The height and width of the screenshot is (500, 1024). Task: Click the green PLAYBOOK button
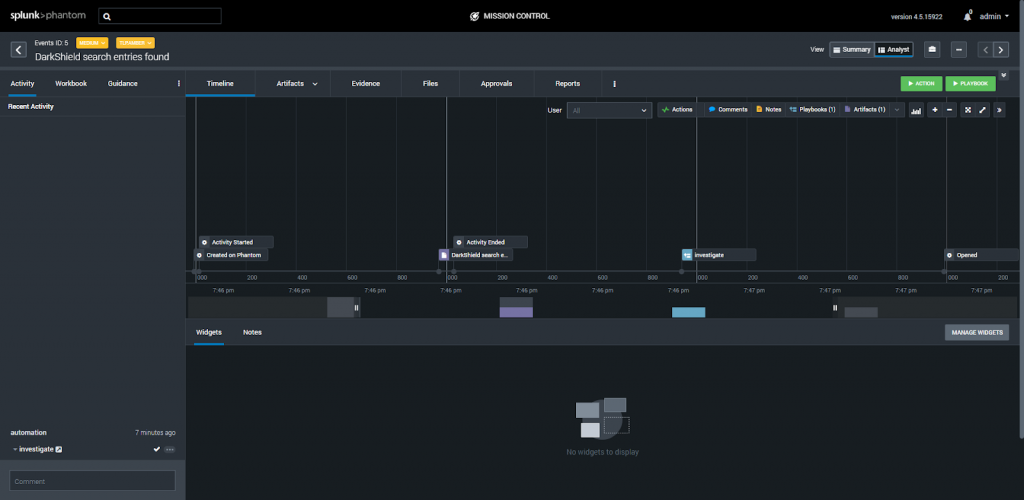tap(970, 84)
